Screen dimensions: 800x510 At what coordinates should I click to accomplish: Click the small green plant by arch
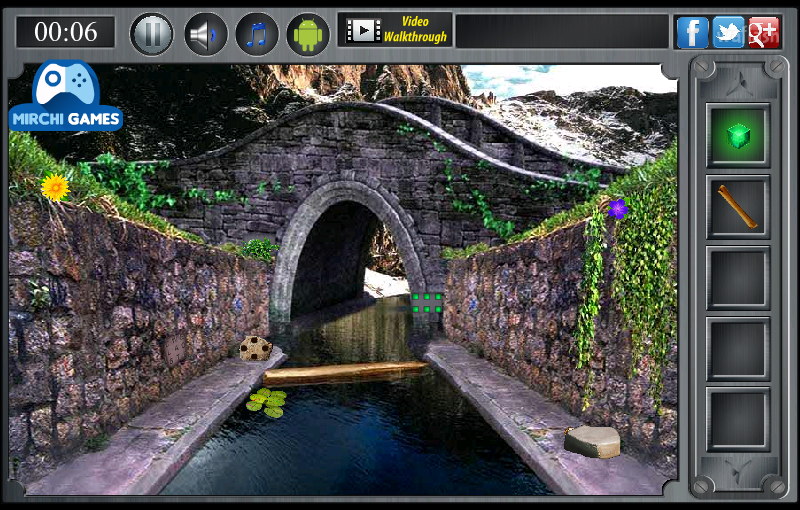(260, 249)
